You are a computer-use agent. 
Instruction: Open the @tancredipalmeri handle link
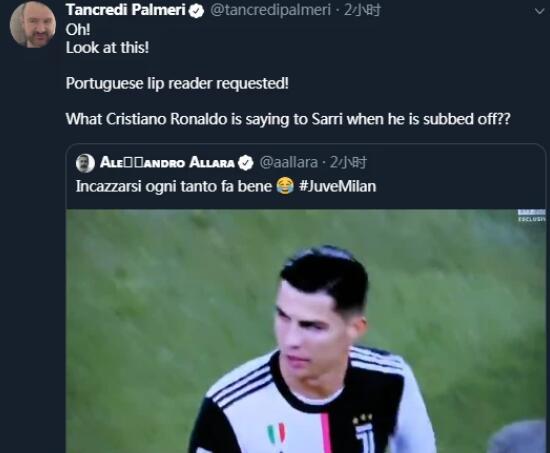tap(270, 10)
